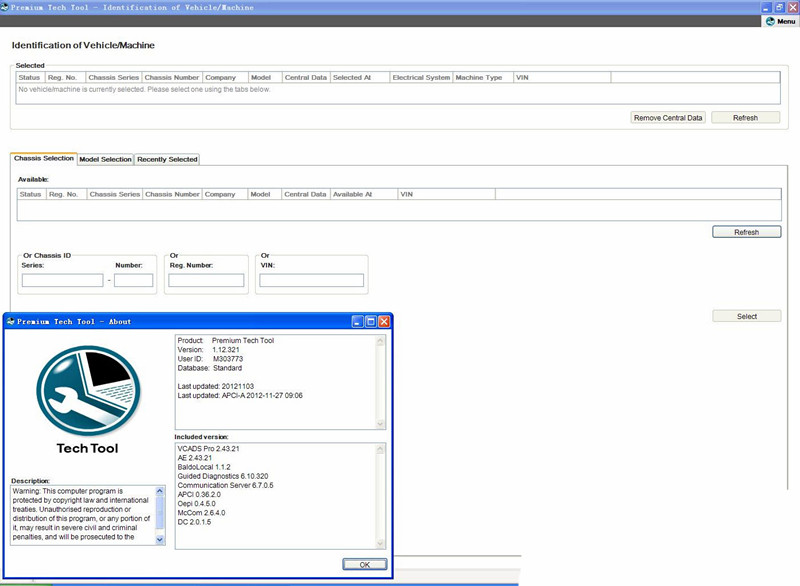Refresh the Available chassis list
The height and width of the screenshot is (586, 800).
click(x=746, y=232)
